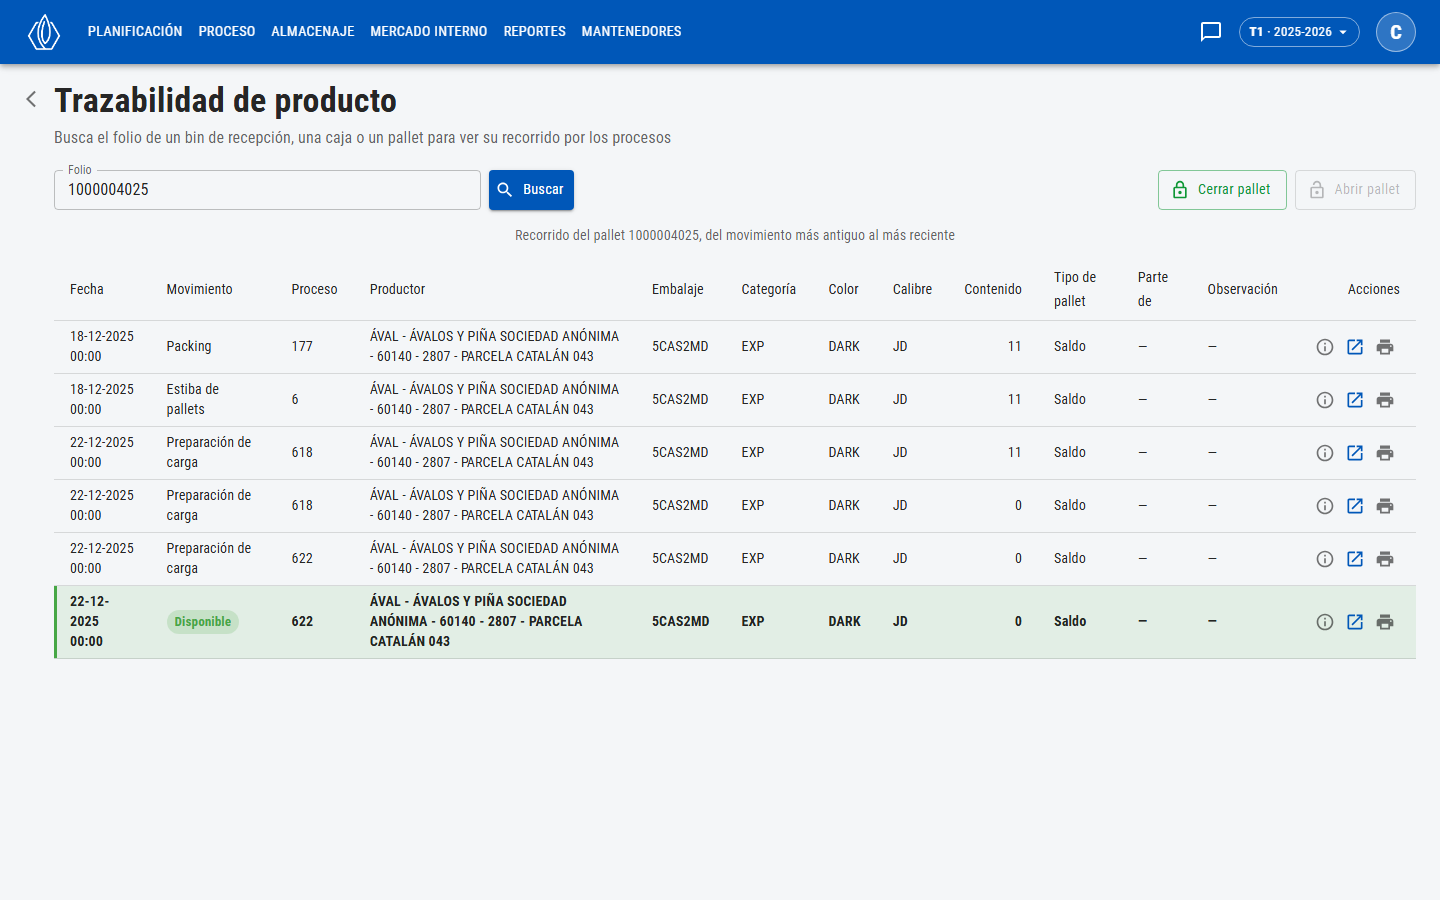Click the Abrir pallet button

[x=1355, y=190]
